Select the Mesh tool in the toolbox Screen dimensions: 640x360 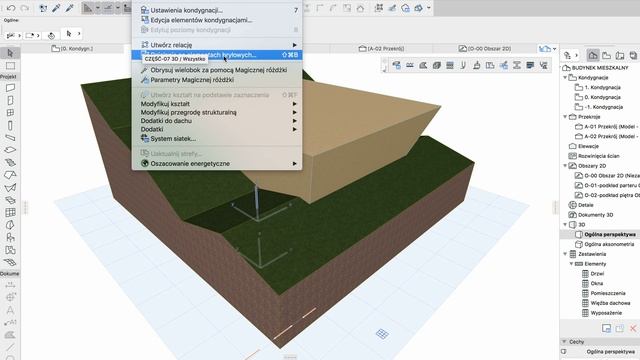10,262
